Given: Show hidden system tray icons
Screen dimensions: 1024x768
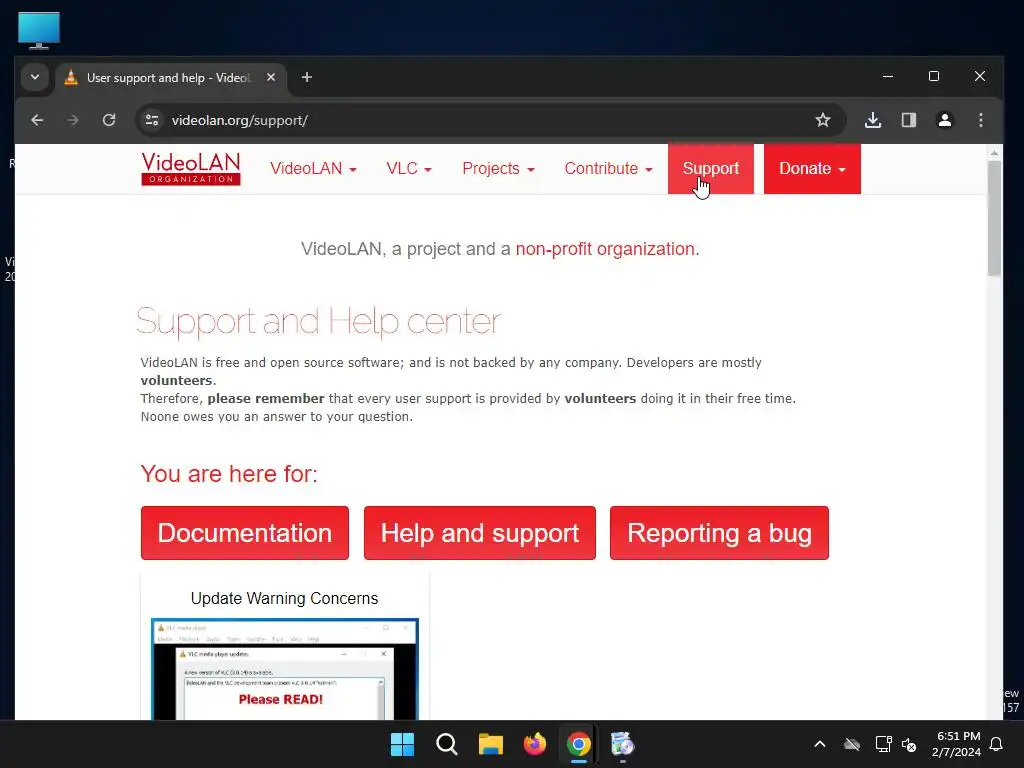Looking at the screenshot, I should (x=820, y=744).
